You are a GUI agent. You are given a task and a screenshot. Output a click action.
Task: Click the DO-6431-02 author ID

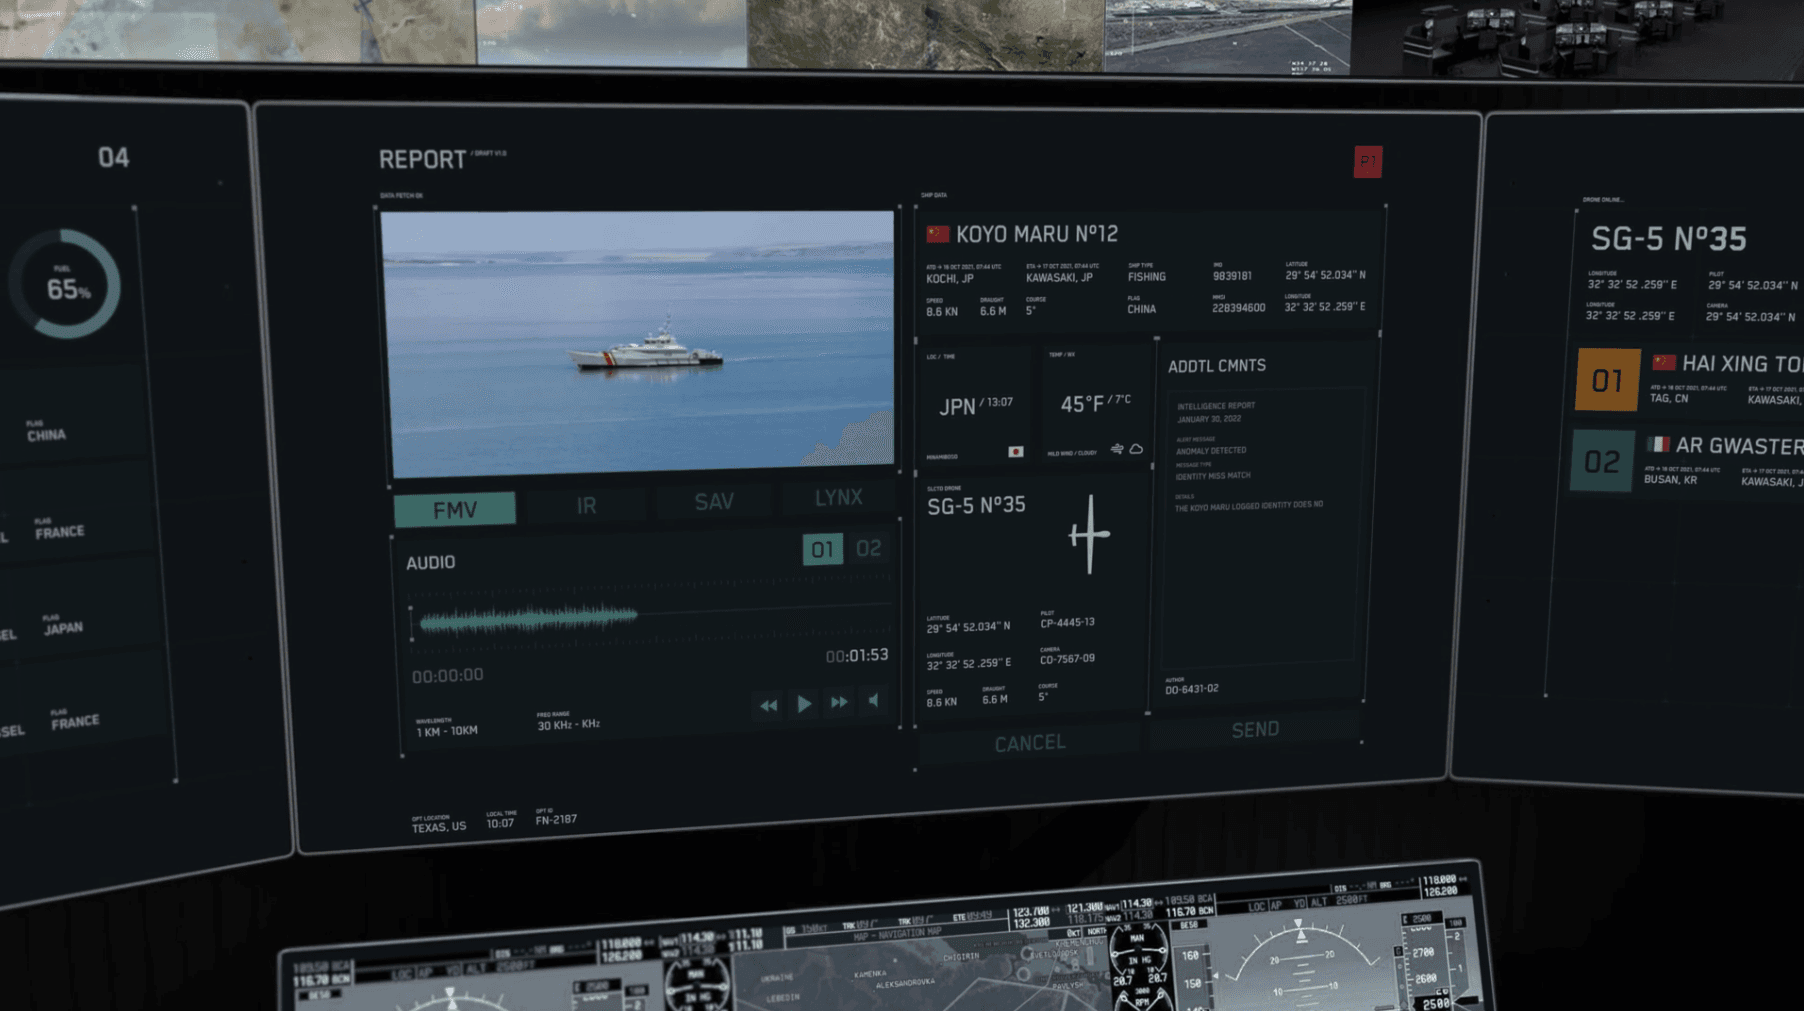coord(1192,689)
